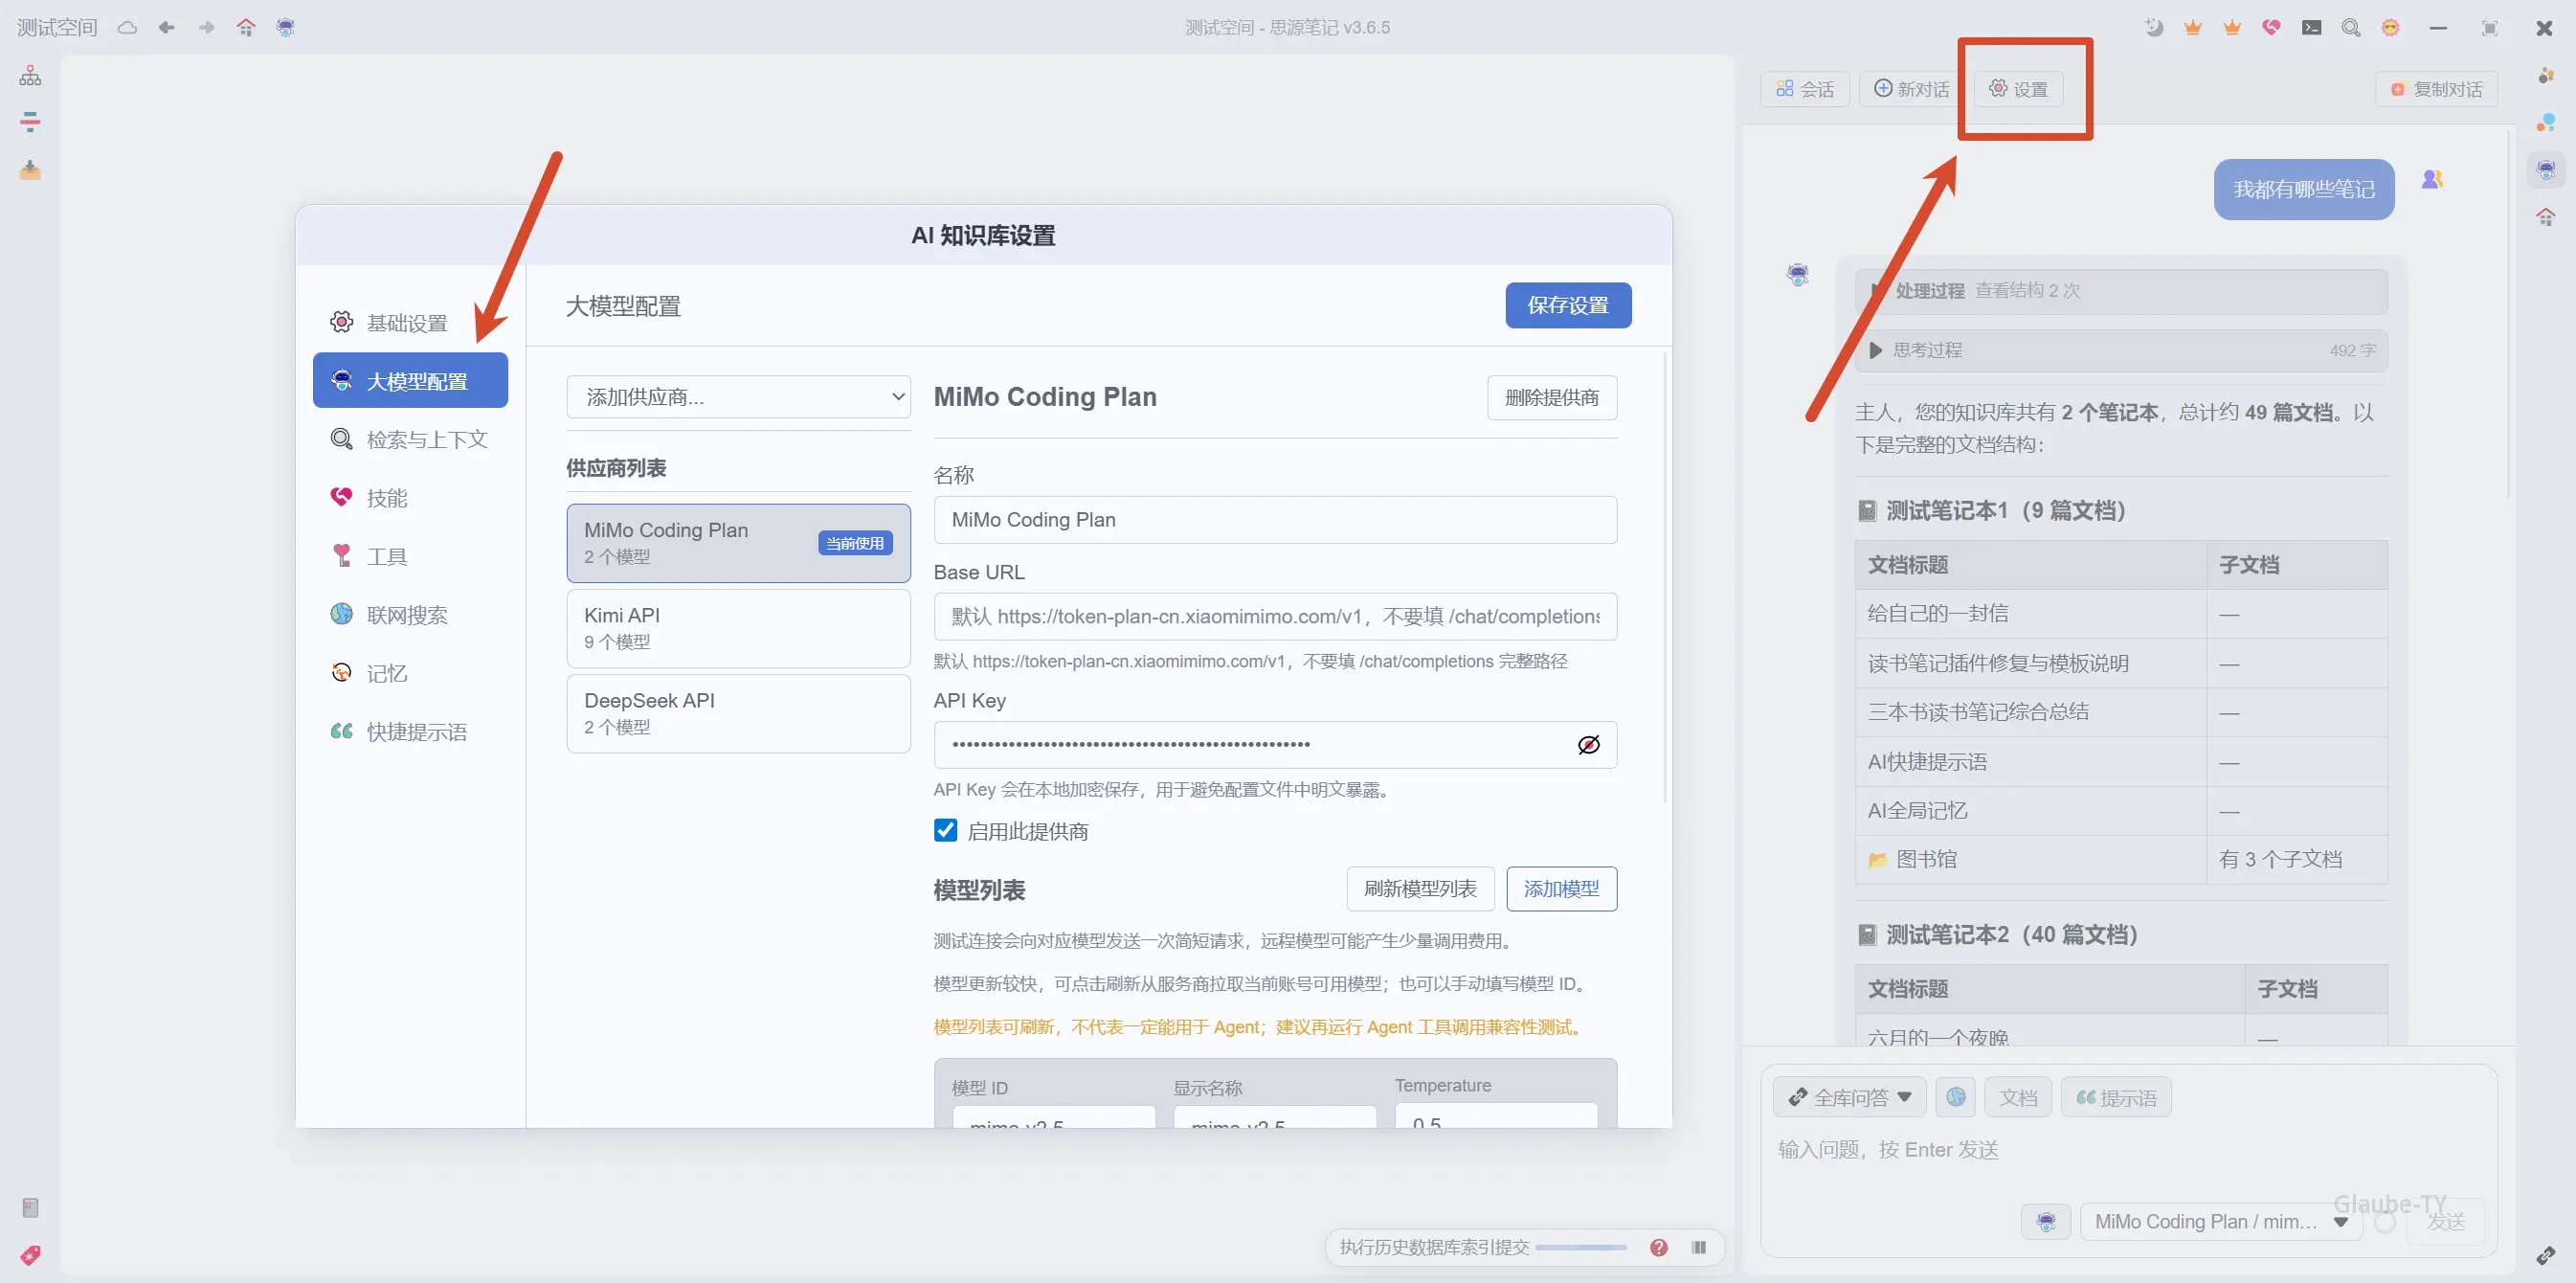Click the 会话 button in chat panel
The image size is (2576, 1283).
pyautogui.click(x=1805, y=89)
